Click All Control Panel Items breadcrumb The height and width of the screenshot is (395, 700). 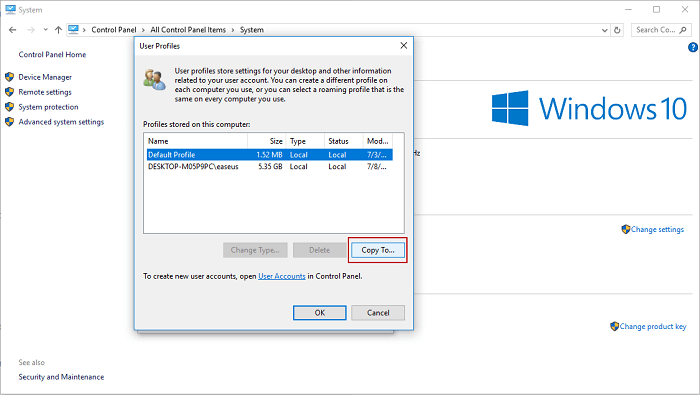point(188,30)
